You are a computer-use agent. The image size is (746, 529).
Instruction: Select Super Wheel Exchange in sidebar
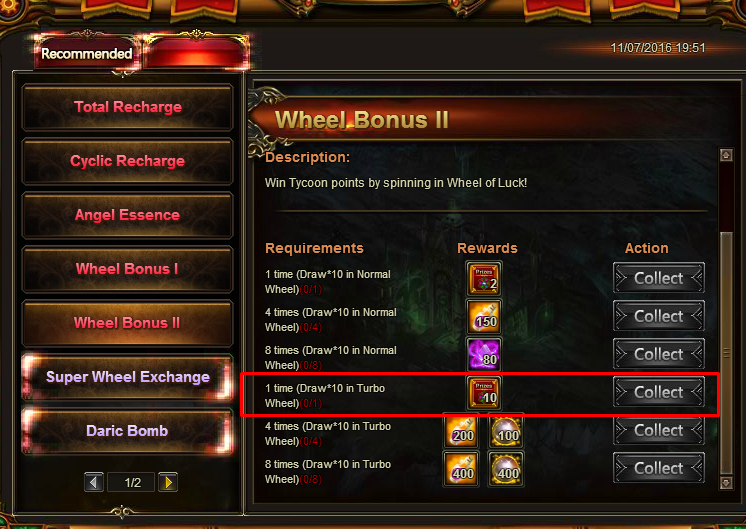pyautogui.click(x=128, y=377)
